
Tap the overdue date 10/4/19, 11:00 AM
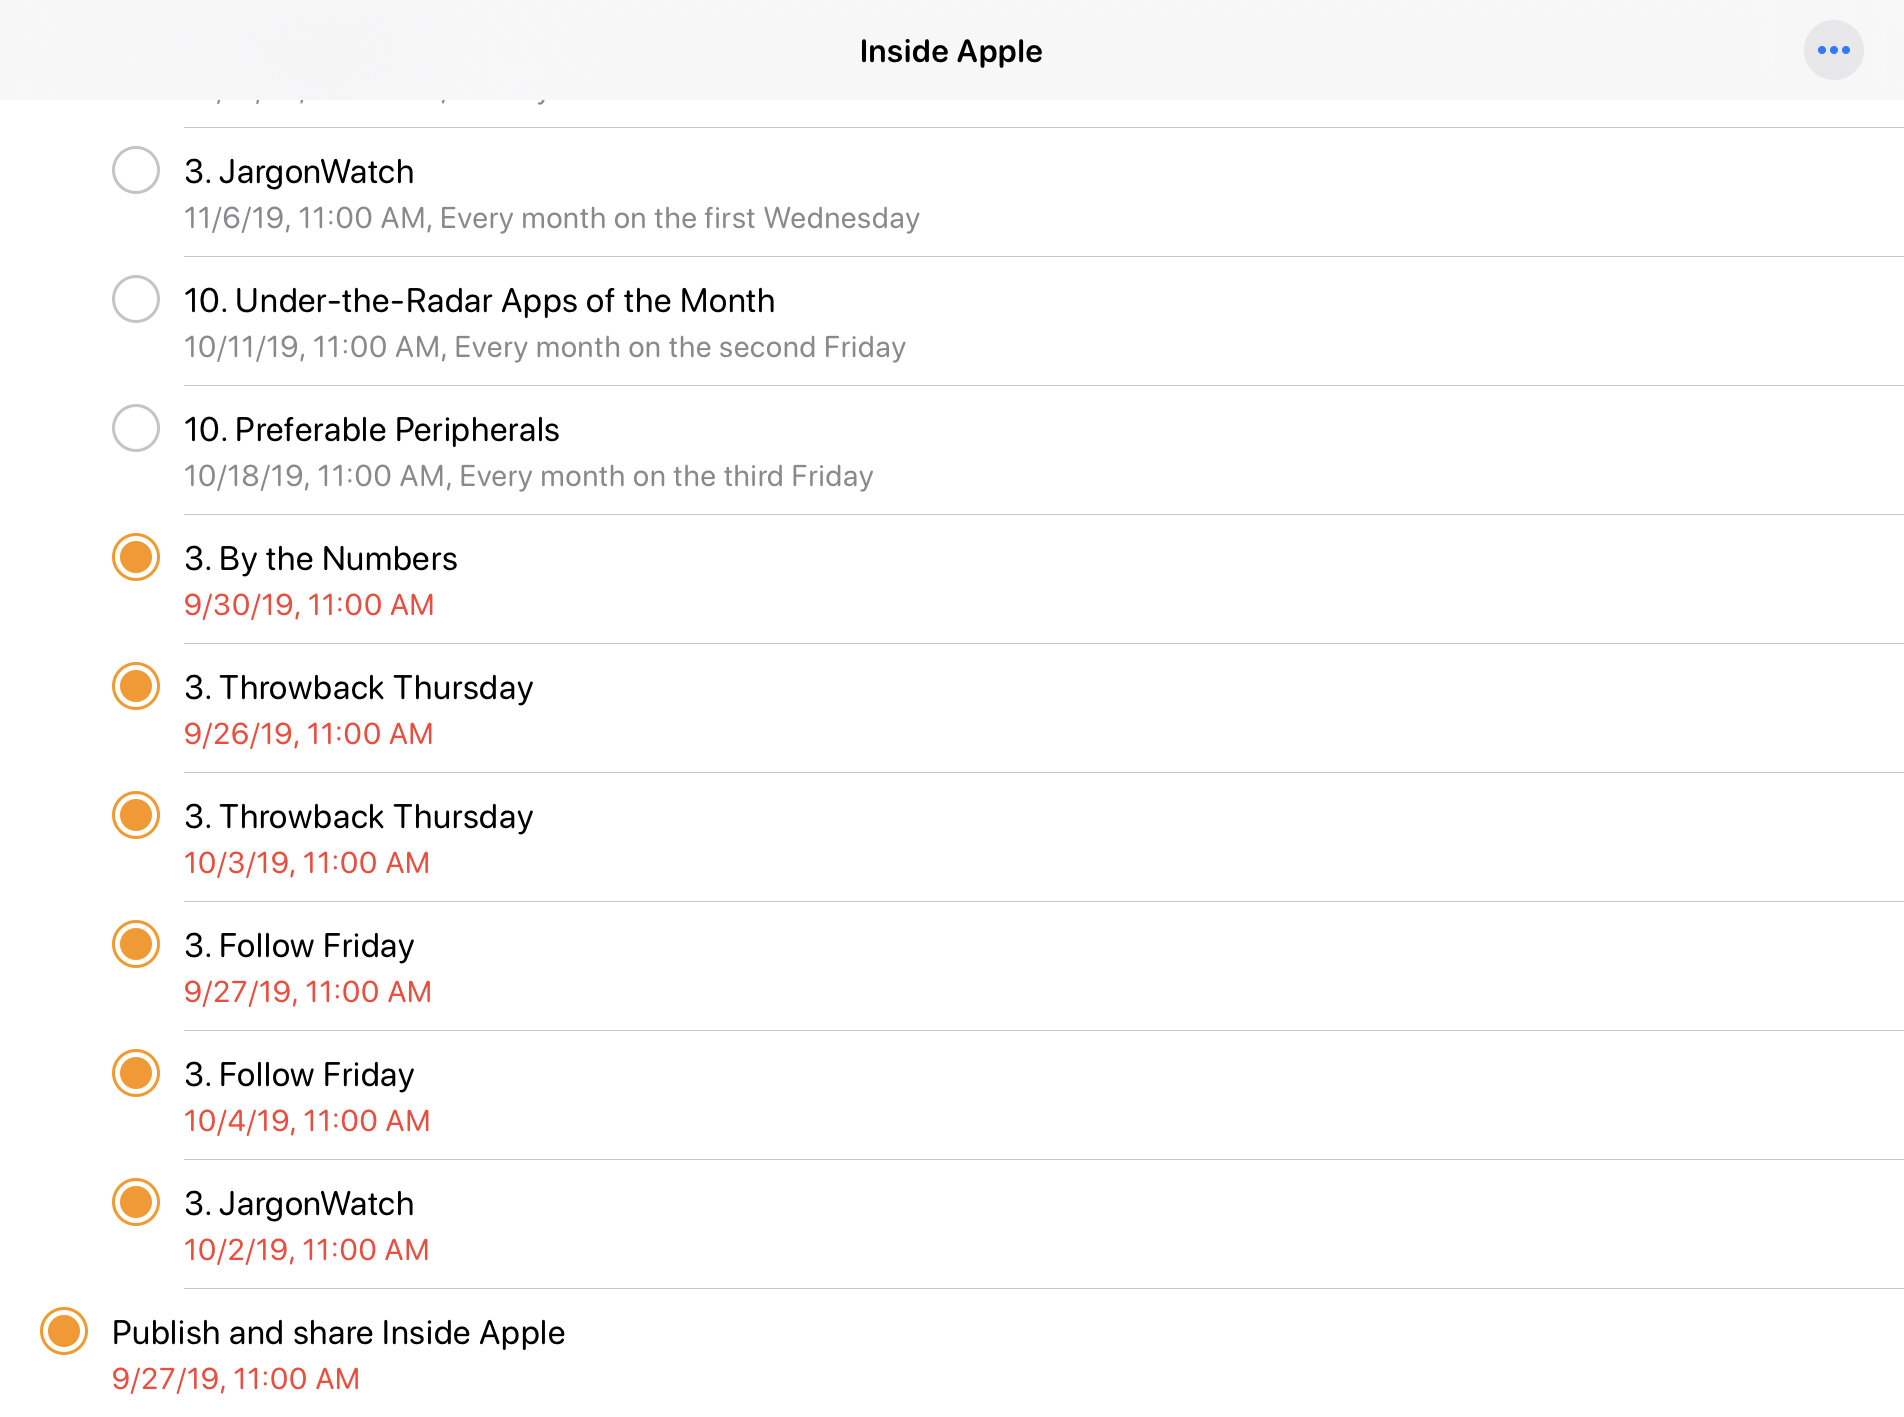point(307,1121)
